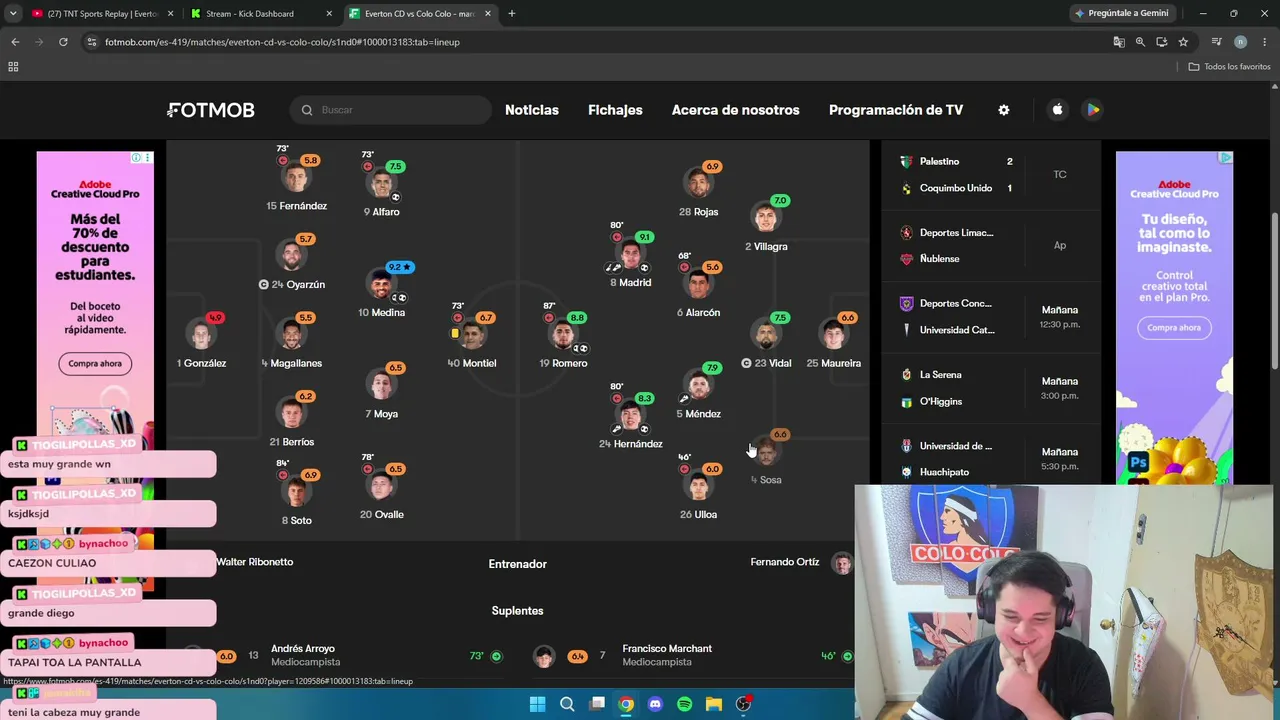Viewport: 1280px width, 720px height.
Task: Switch to the TNT Sports Replay tab
Action: click(101, 14)
